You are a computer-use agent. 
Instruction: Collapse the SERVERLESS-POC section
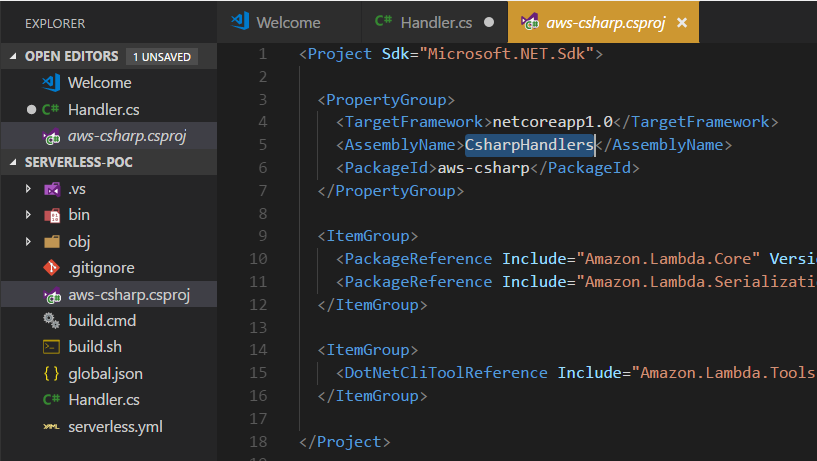(x=12, y=162)
